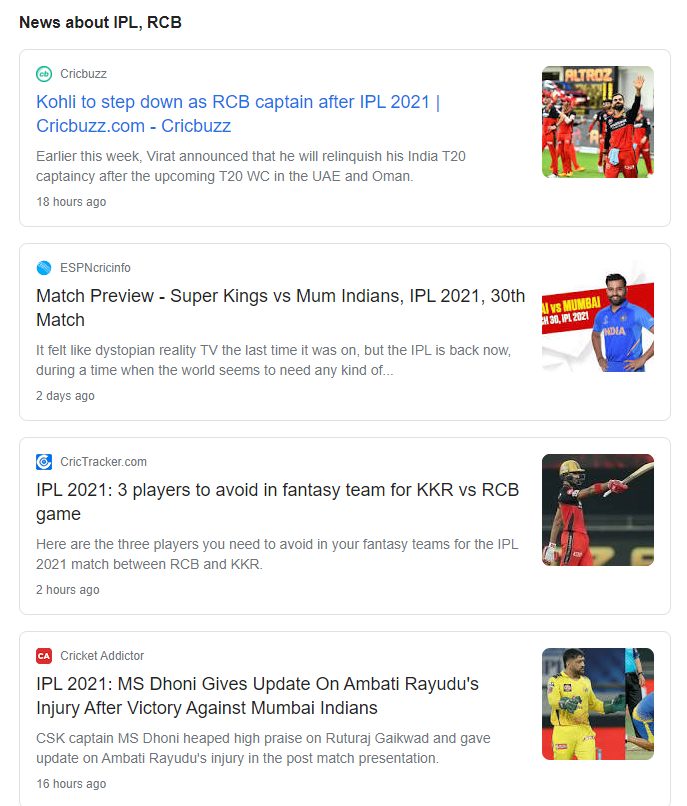Click the dystopian reality TV article snippet
Viewport: 687px width, 806px height.
point(274,360)
